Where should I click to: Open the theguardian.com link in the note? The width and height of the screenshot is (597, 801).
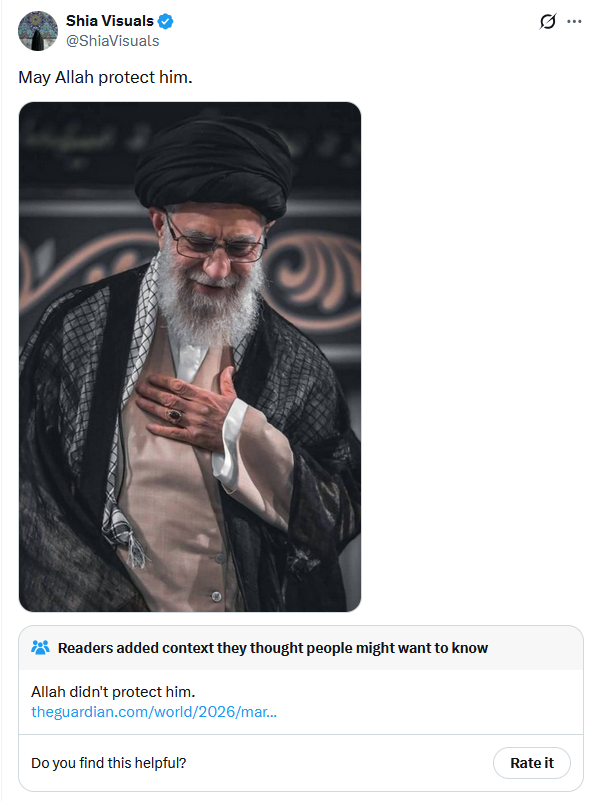(154, 712)
